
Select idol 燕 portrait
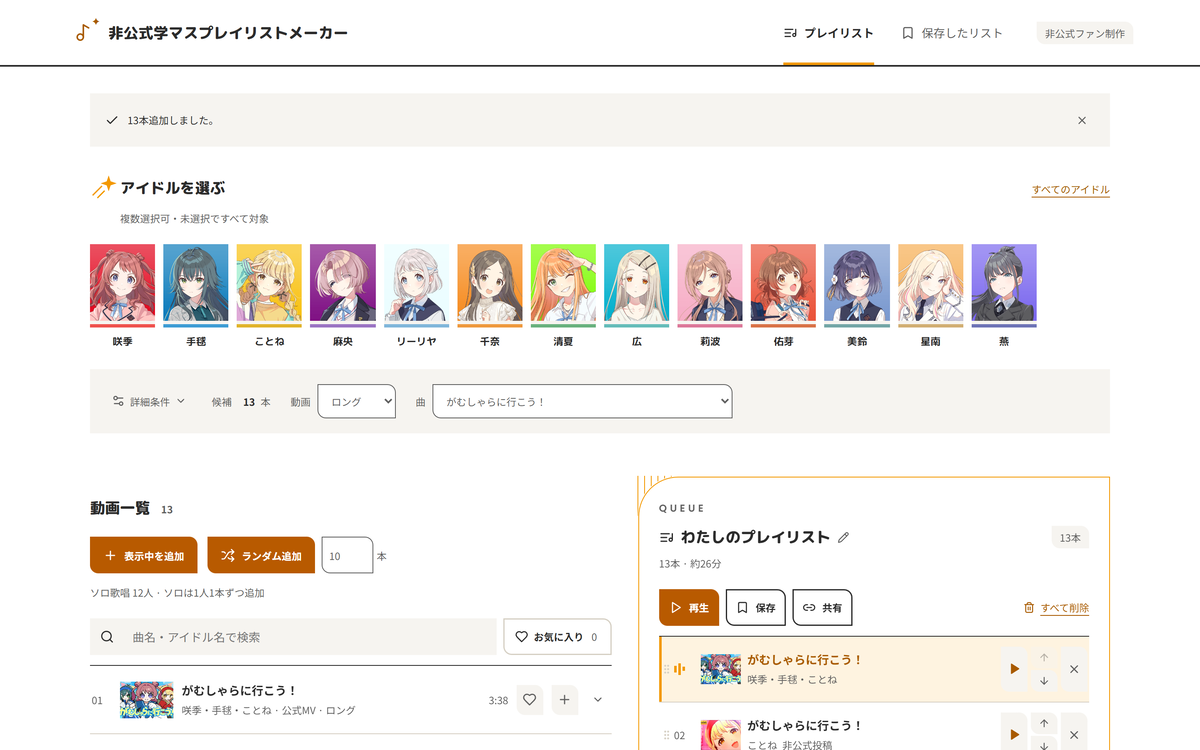click(1004, 286)
